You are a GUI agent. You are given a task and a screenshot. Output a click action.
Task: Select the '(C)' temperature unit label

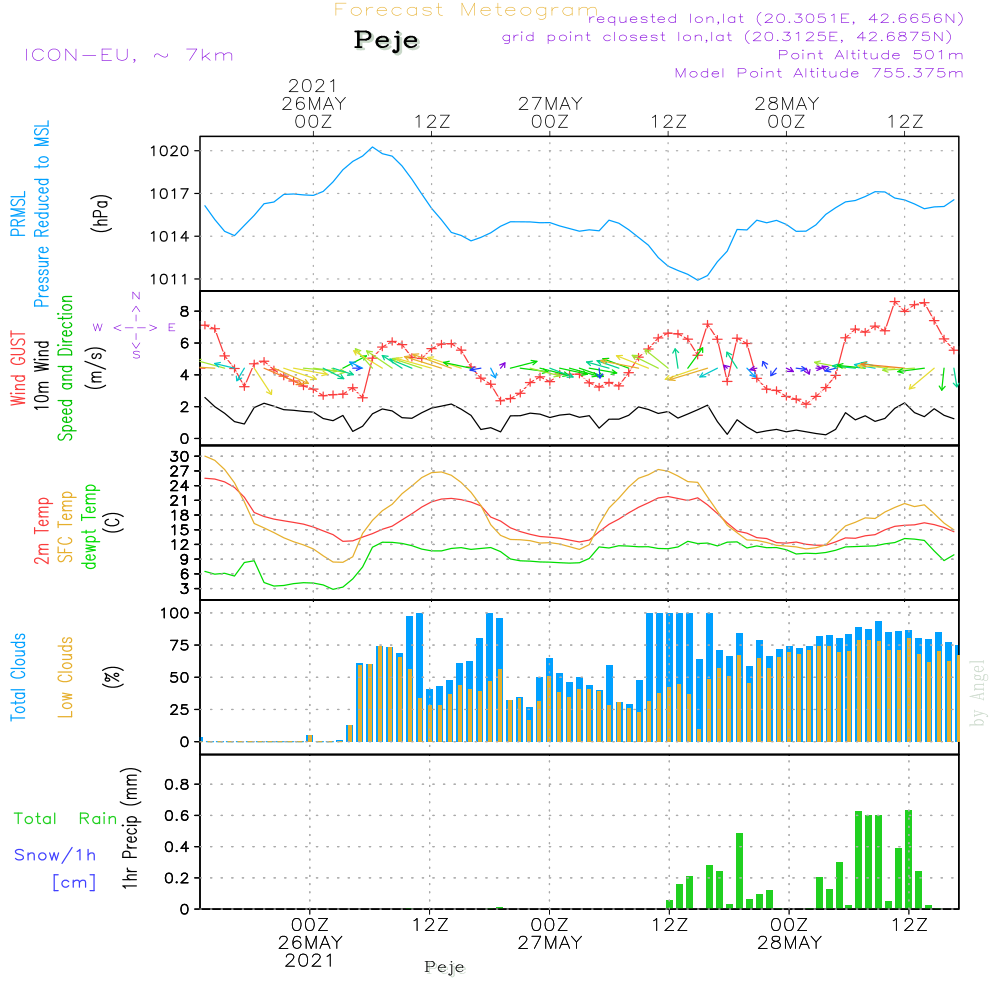pos(115,522)
